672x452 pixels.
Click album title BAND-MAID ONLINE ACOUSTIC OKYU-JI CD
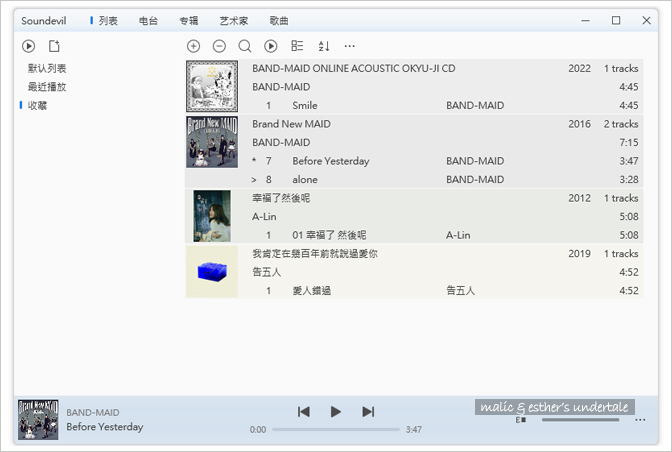(x=354, y=69)
